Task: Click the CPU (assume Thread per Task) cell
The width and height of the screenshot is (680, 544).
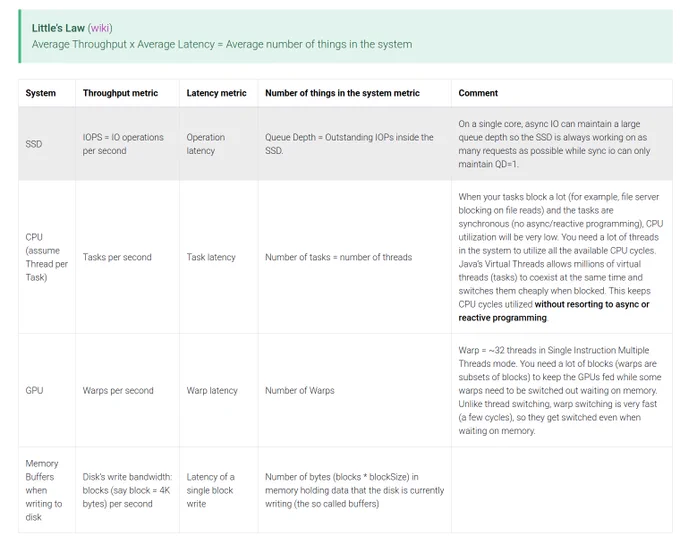Action: coord(46,257)
